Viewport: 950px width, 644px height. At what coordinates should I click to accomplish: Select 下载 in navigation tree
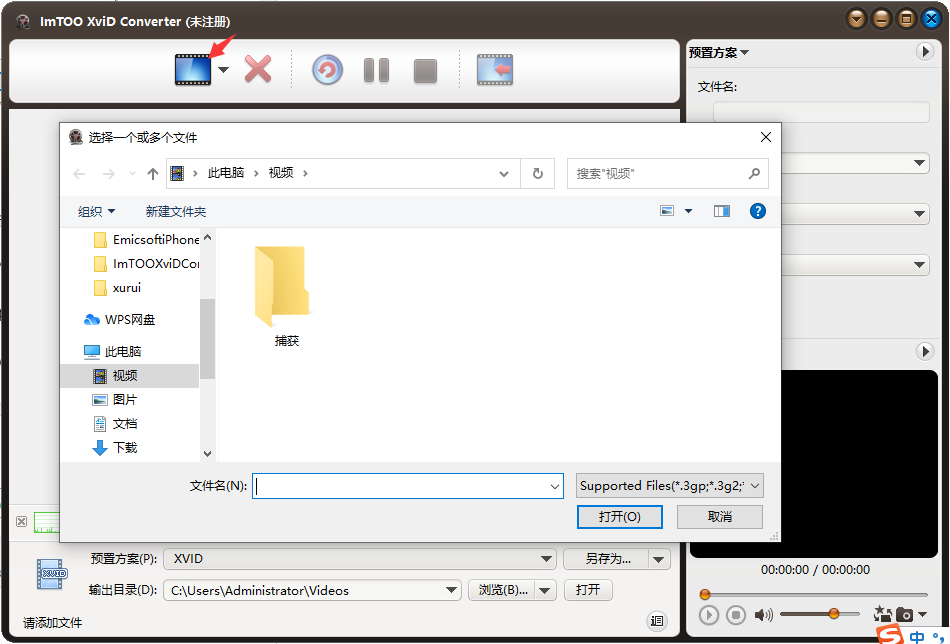click(115, 448)
